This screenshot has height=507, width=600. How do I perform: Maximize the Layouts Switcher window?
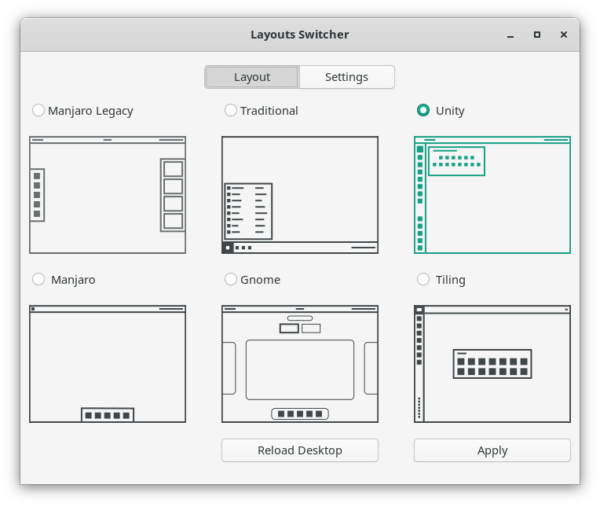[537, 35]
